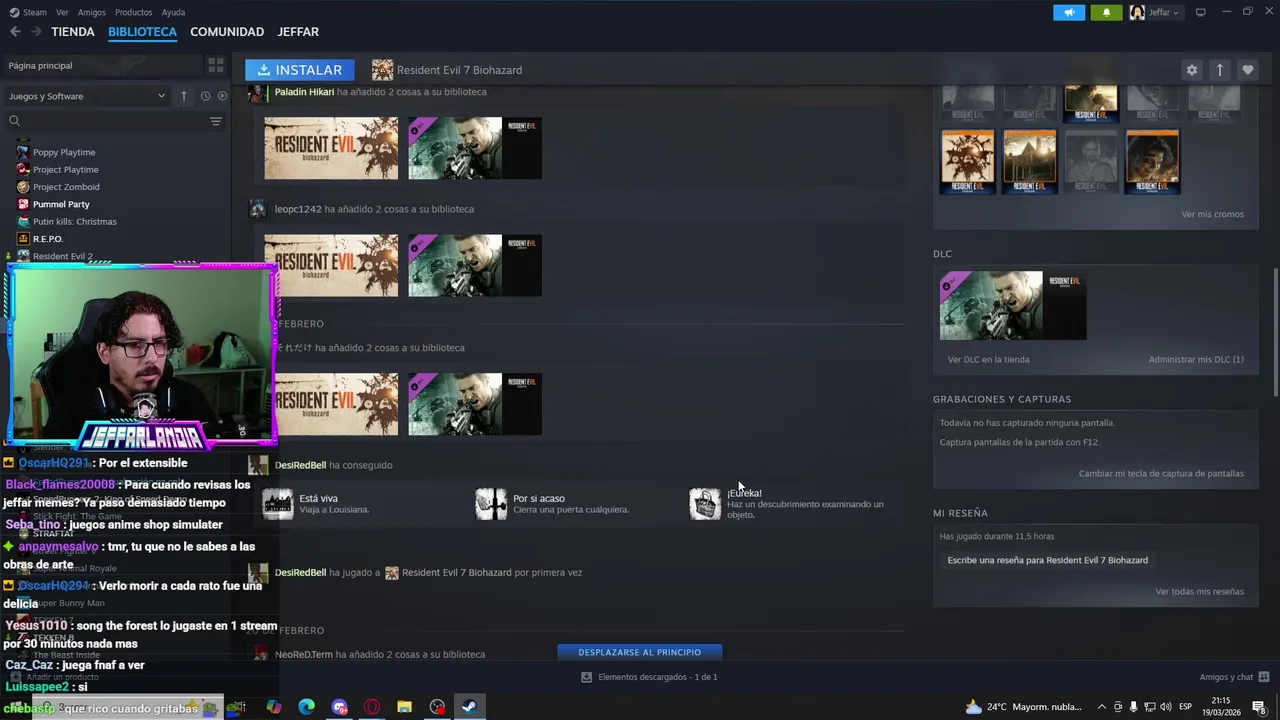Screen dimensions: 1280x720
Task: Open leopc1242's profile name
Action: pyautogui.click(x=298, y=209)
